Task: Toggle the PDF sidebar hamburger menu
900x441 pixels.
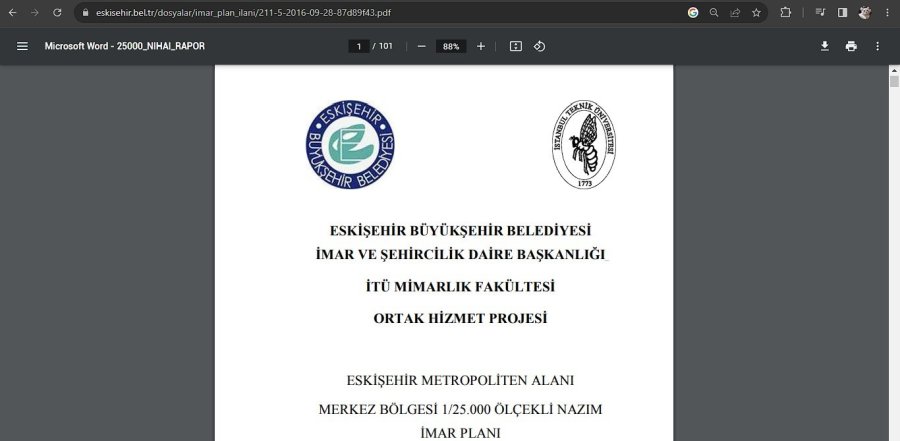Action: tap(22, 47)
